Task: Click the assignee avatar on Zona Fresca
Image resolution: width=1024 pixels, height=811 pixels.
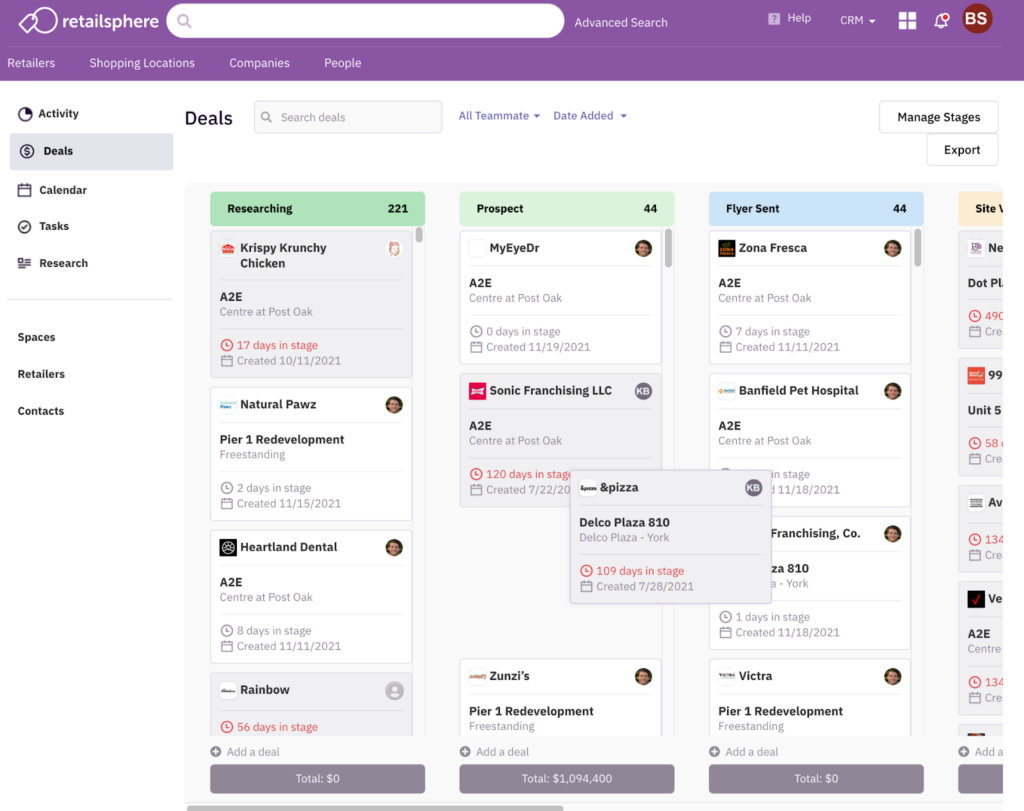Action: (893, 248)
